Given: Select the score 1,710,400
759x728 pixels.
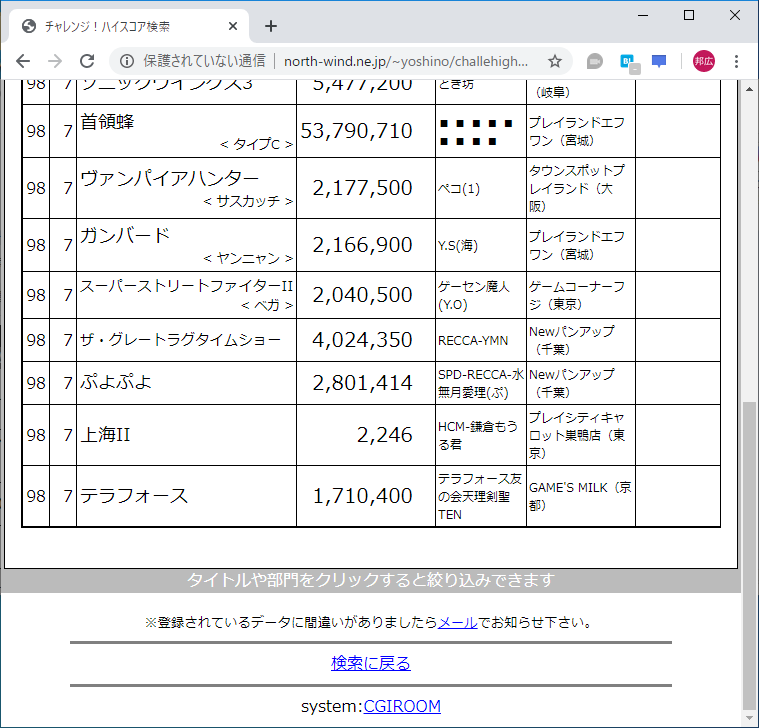Looking at the screenshot, I should point(363,496).
